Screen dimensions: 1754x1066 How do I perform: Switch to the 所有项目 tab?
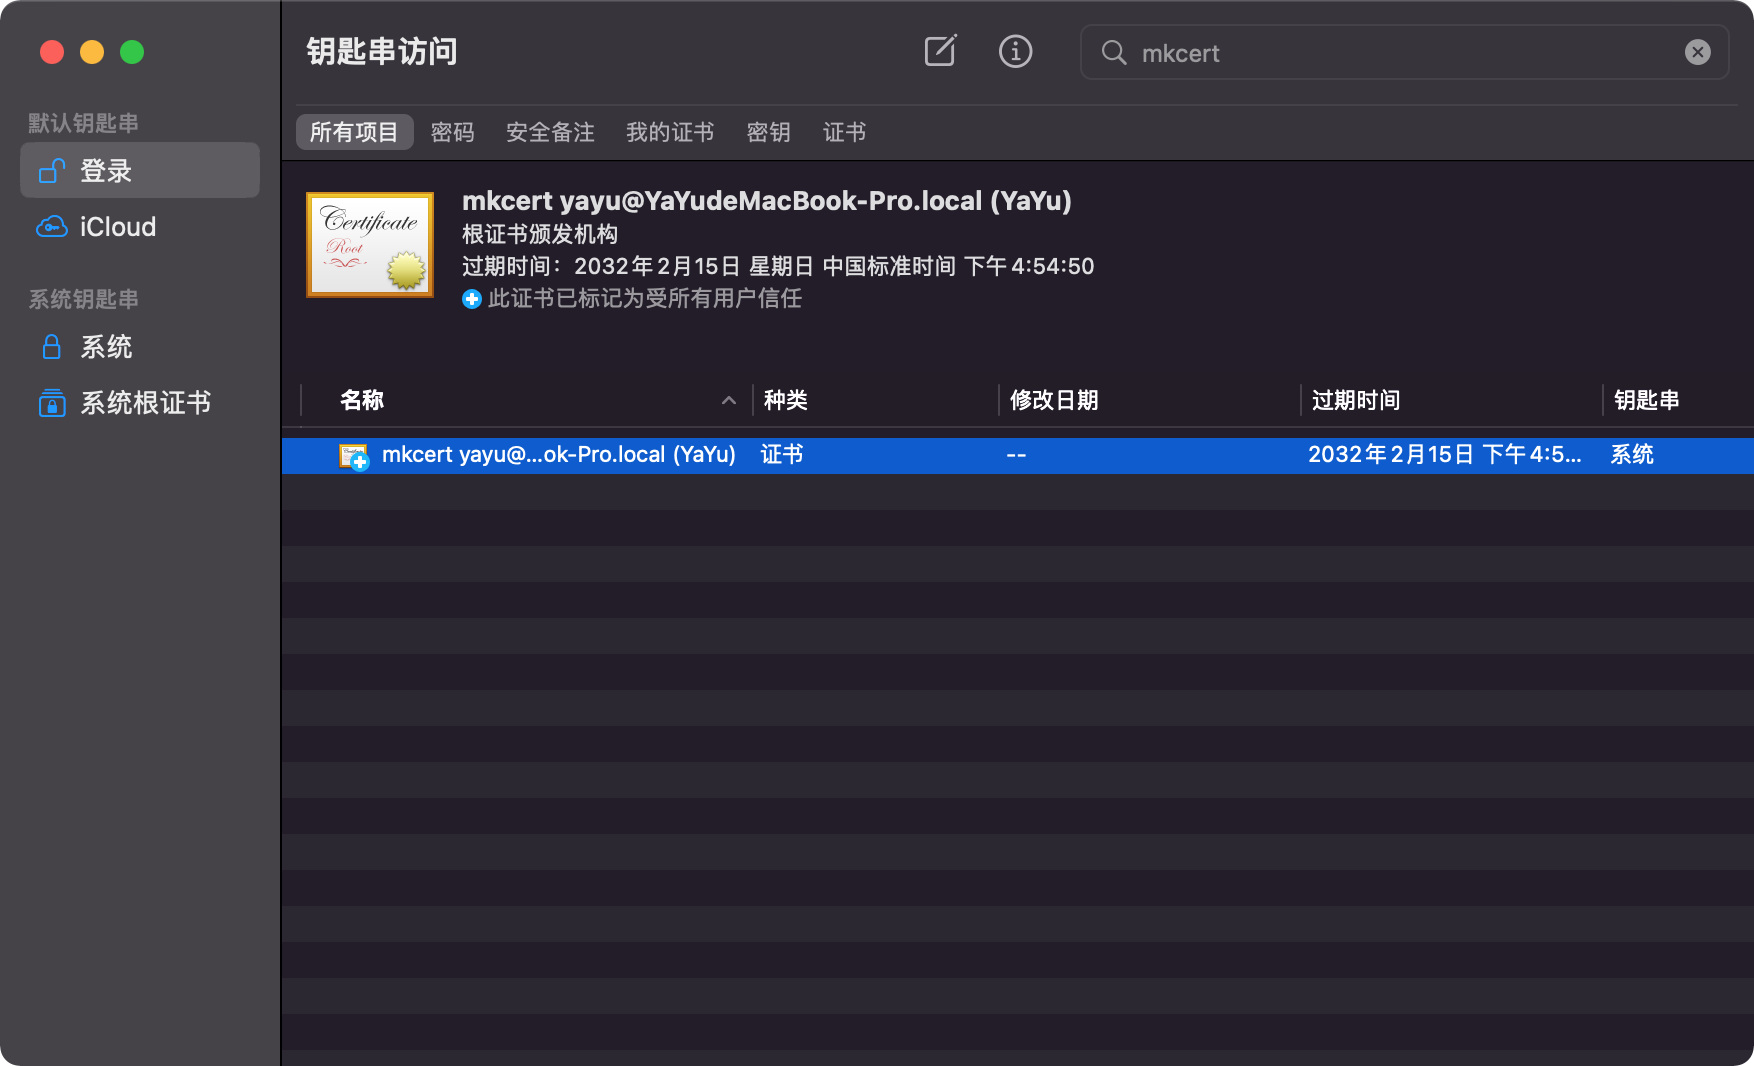click(x=354, y=132)
